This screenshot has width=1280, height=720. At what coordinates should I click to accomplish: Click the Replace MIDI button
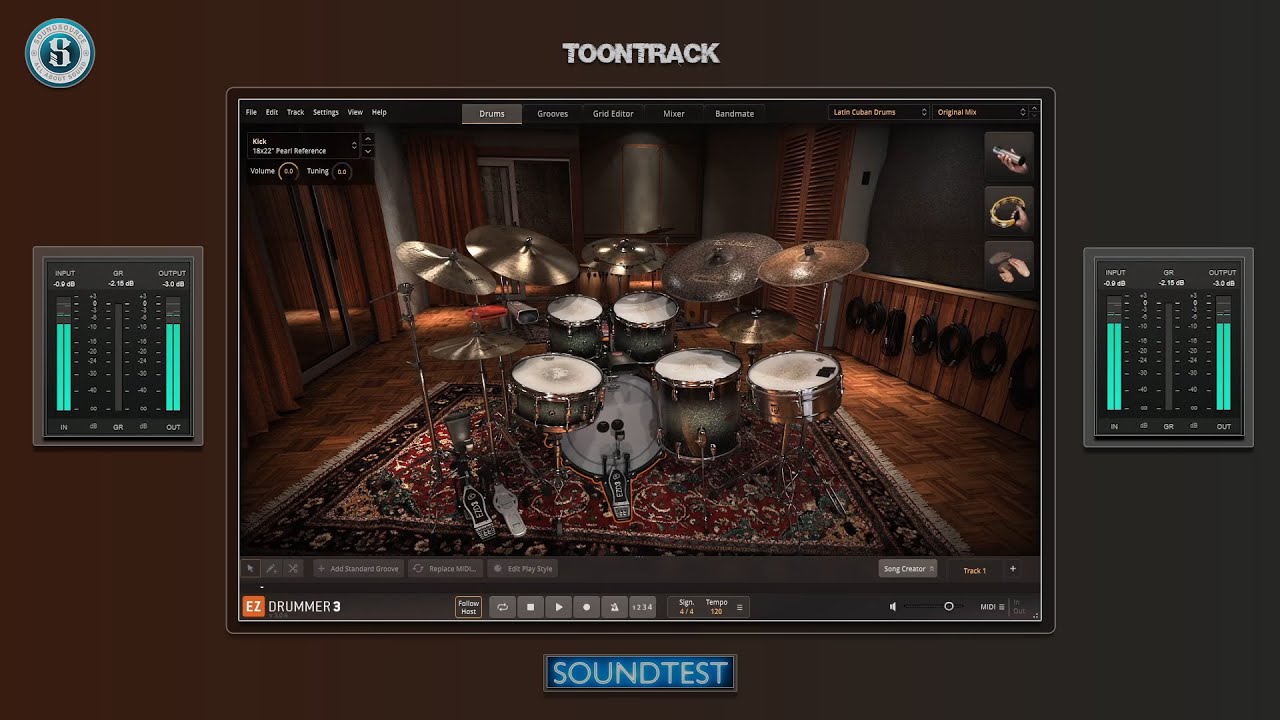tap(445, 569)
